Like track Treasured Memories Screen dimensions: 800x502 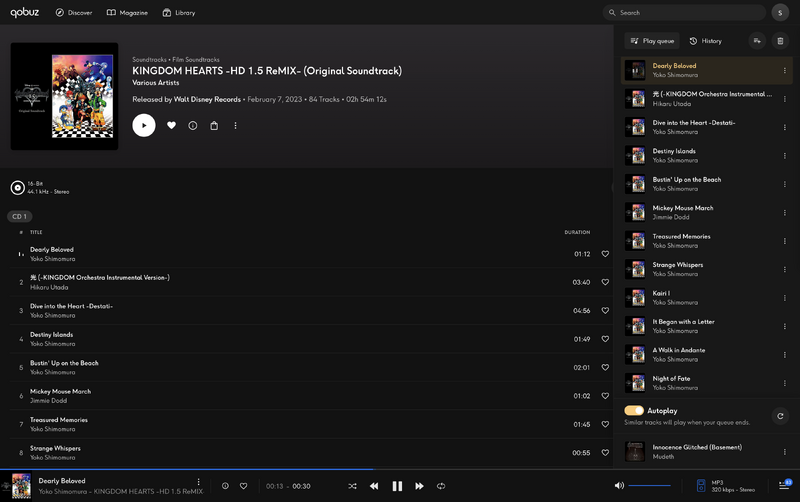605,424
